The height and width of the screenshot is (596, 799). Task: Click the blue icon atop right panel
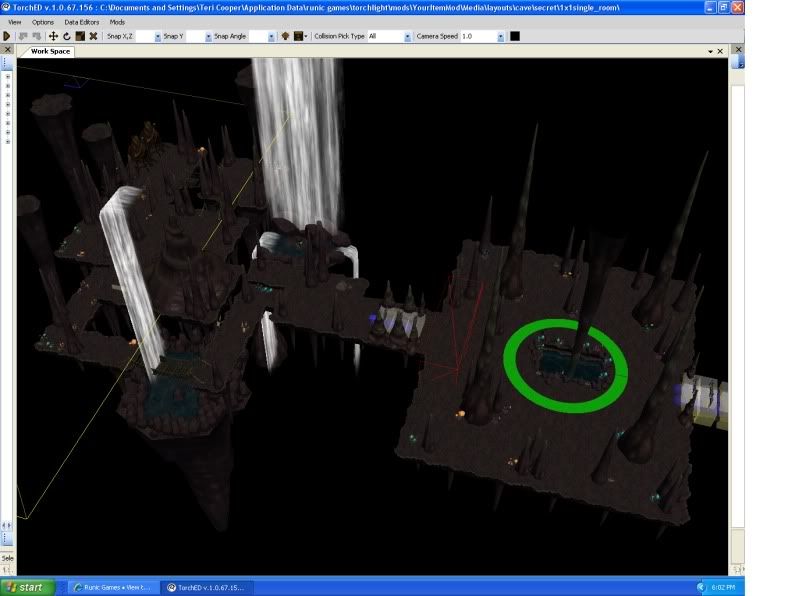[x=738, y=62]
